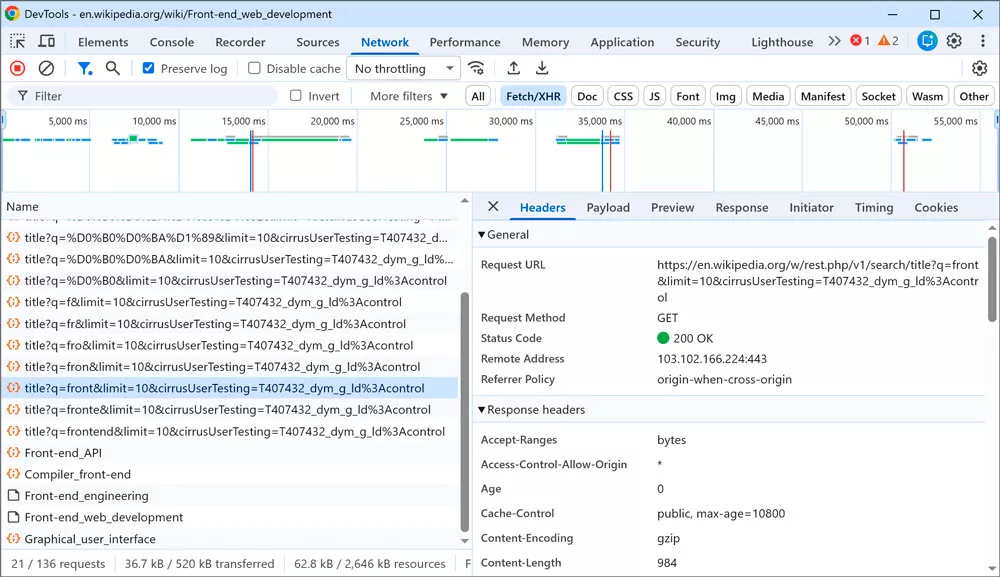
Task: Click the headers pane scrollbar thumb
Action: pyautogui.click(x=992, y=279)
